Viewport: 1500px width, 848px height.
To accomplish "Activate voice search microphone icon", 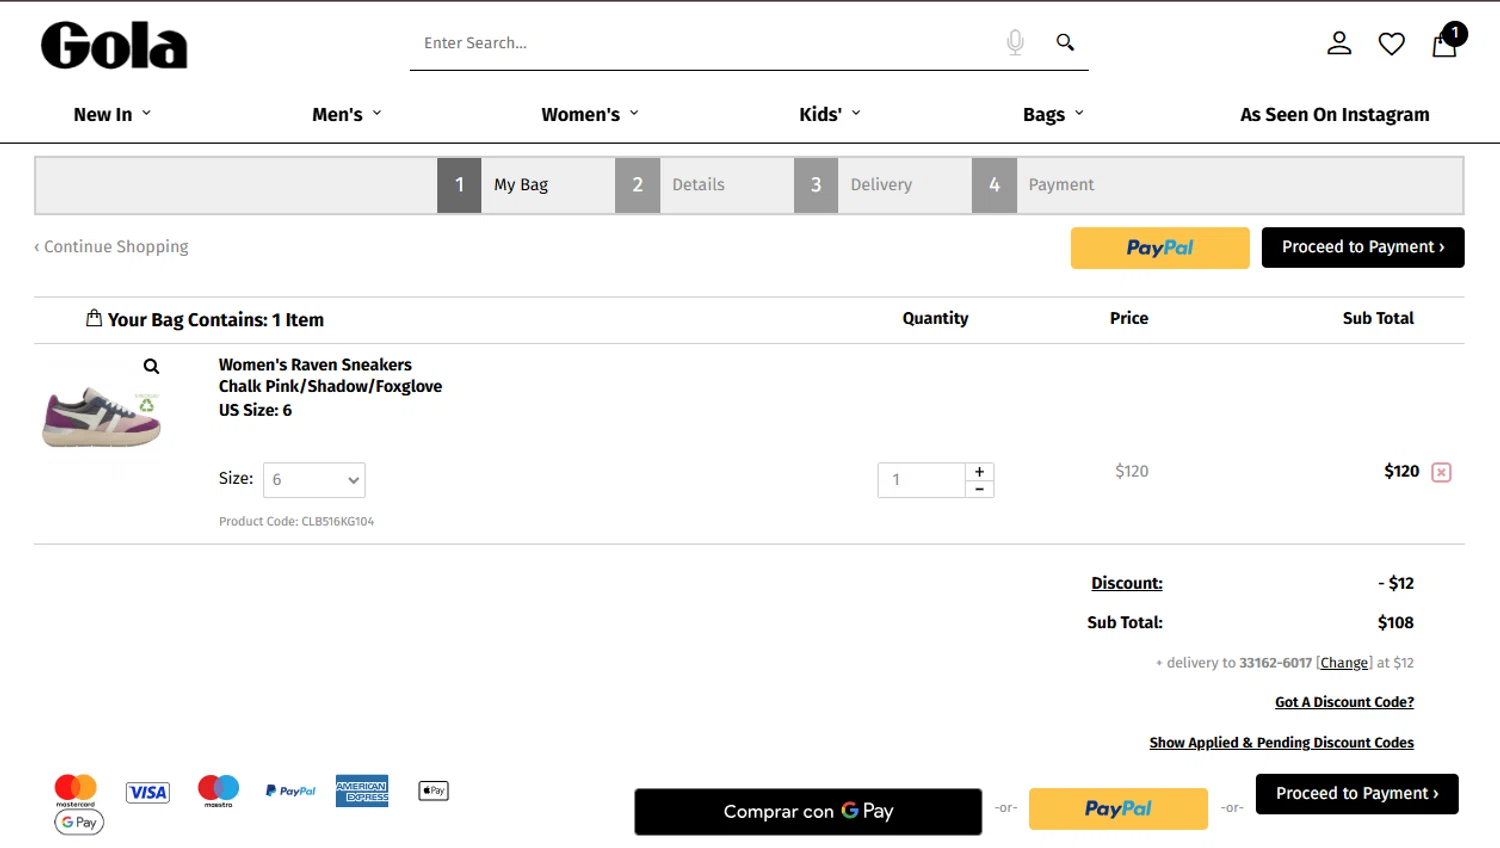I will click(x=1015, y=42).
